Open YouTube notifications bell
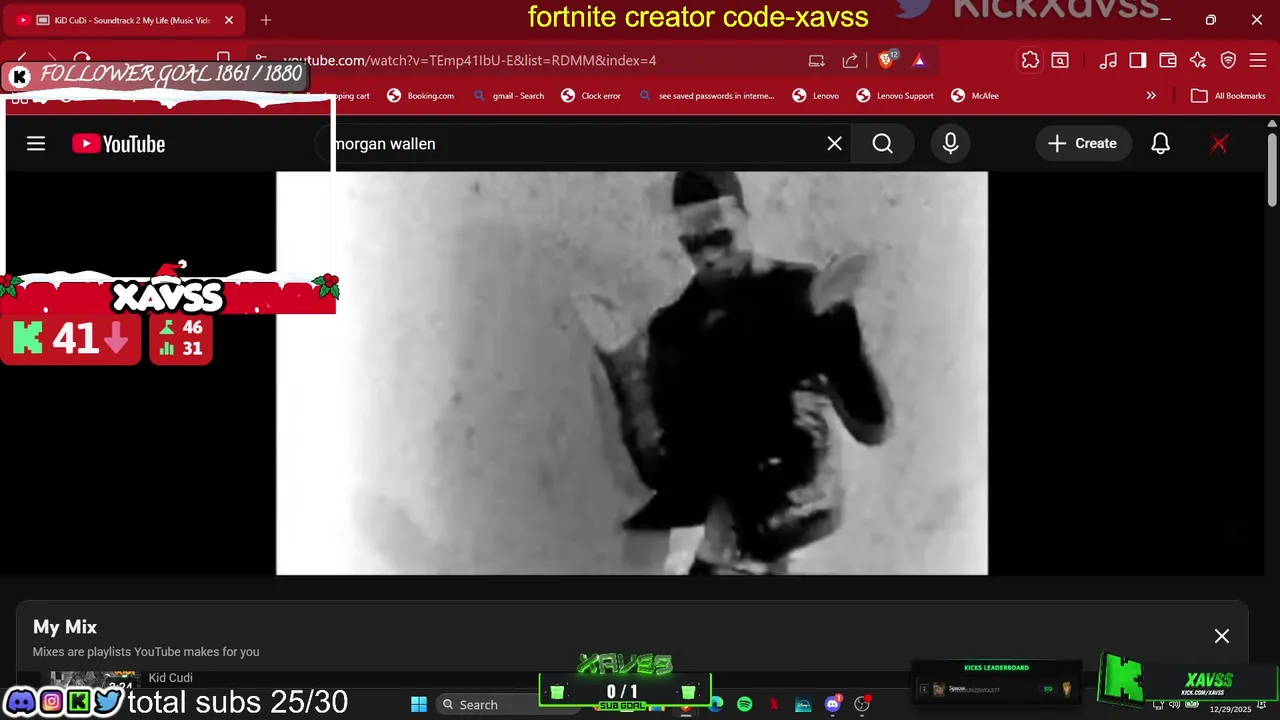This screenshot has height=720, width=1280. point(1160,144)
